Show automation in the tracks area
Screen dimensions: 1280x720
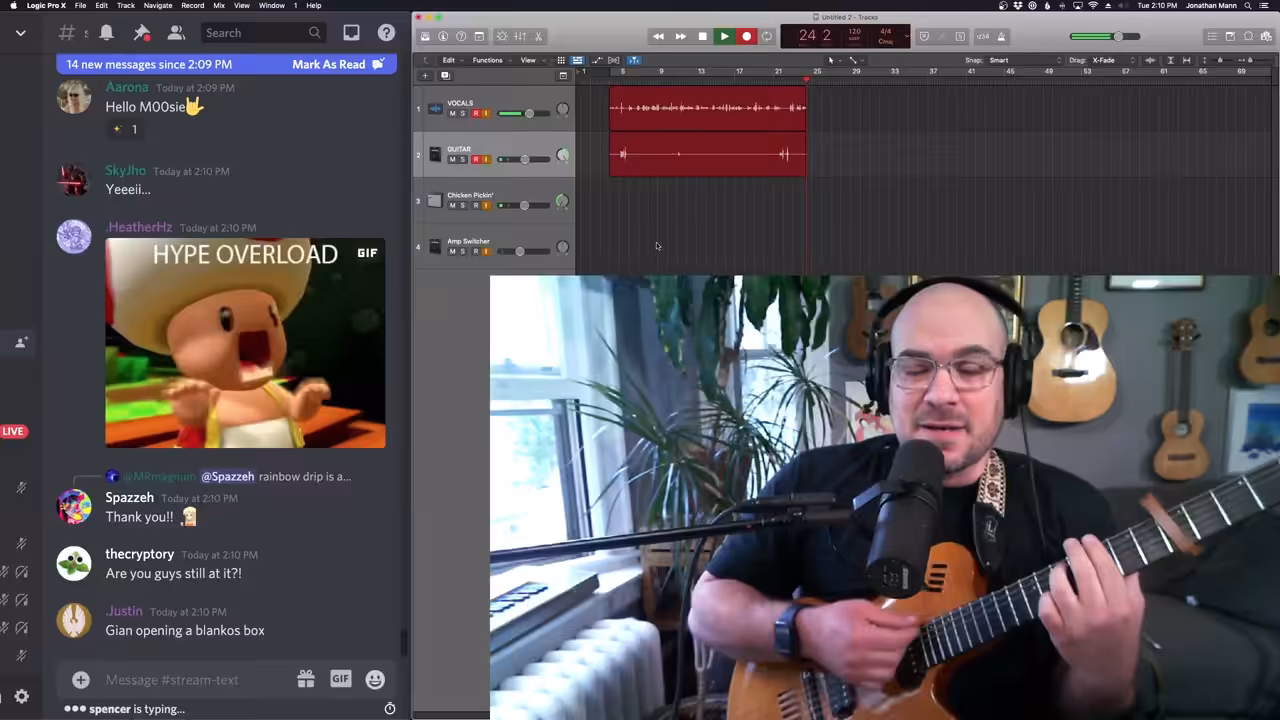pos(597,60)
